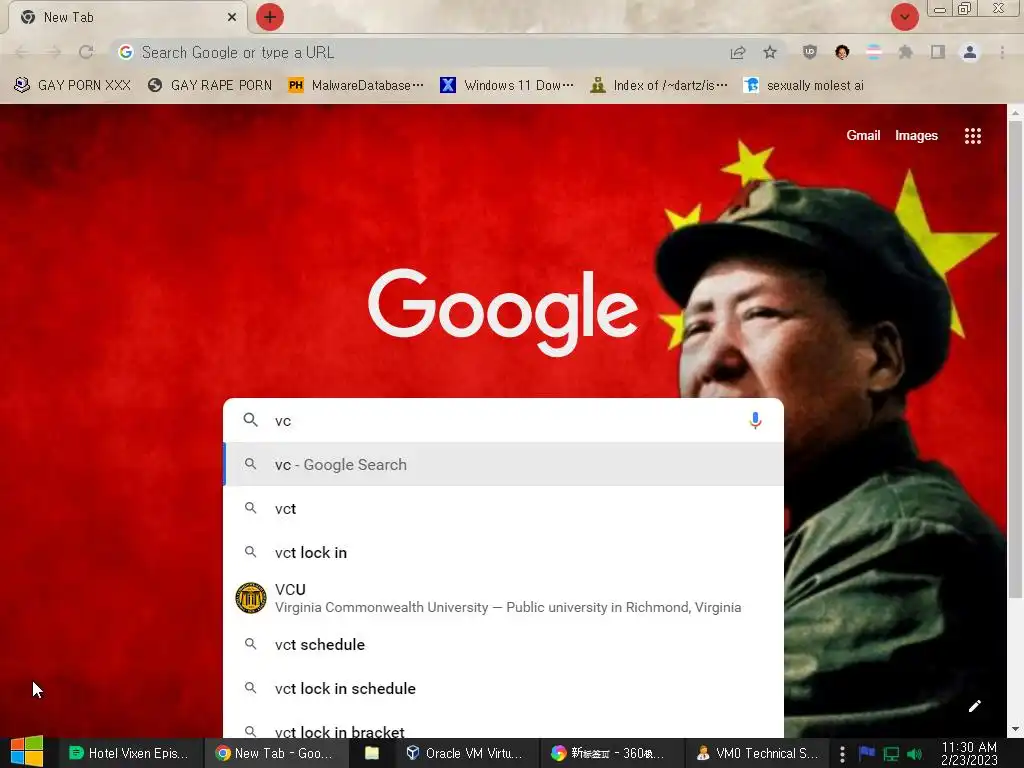Open the Index of /~dartz/is bookmark
1024x768 pixels.
(x=659, y=85)
